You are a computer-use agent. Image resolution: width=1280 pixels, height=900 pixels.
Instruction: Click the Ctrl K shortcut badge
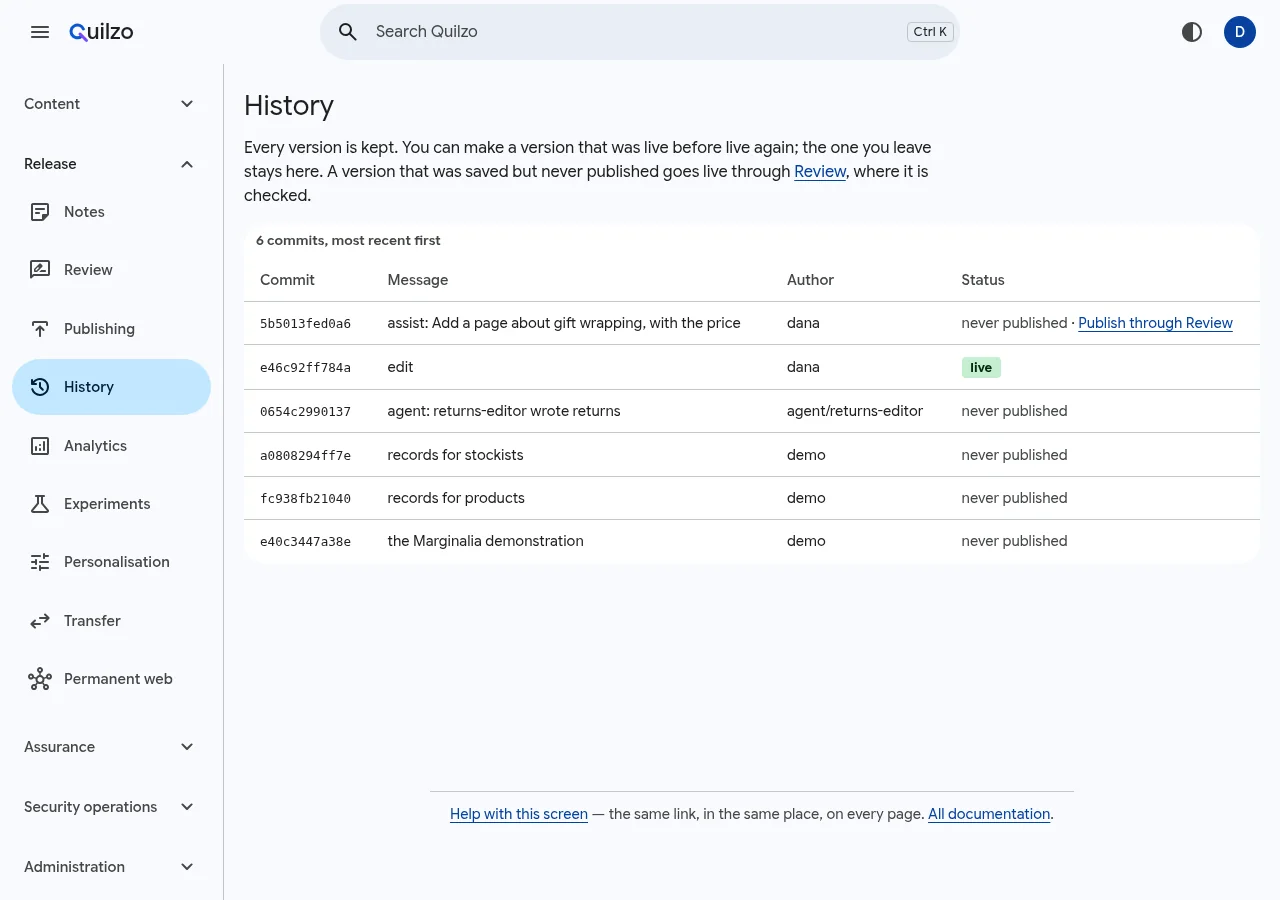pos(930,32)
